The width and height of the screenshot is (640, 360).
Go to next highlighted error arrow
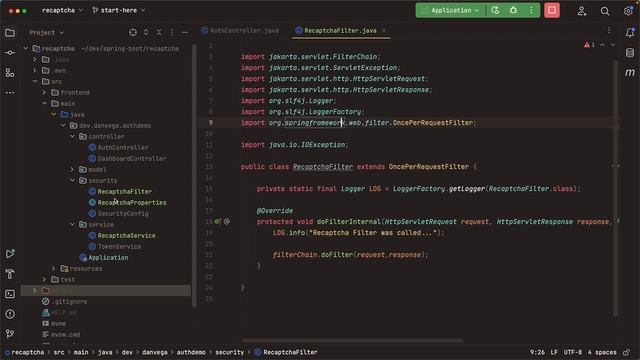tap(613, 45)
